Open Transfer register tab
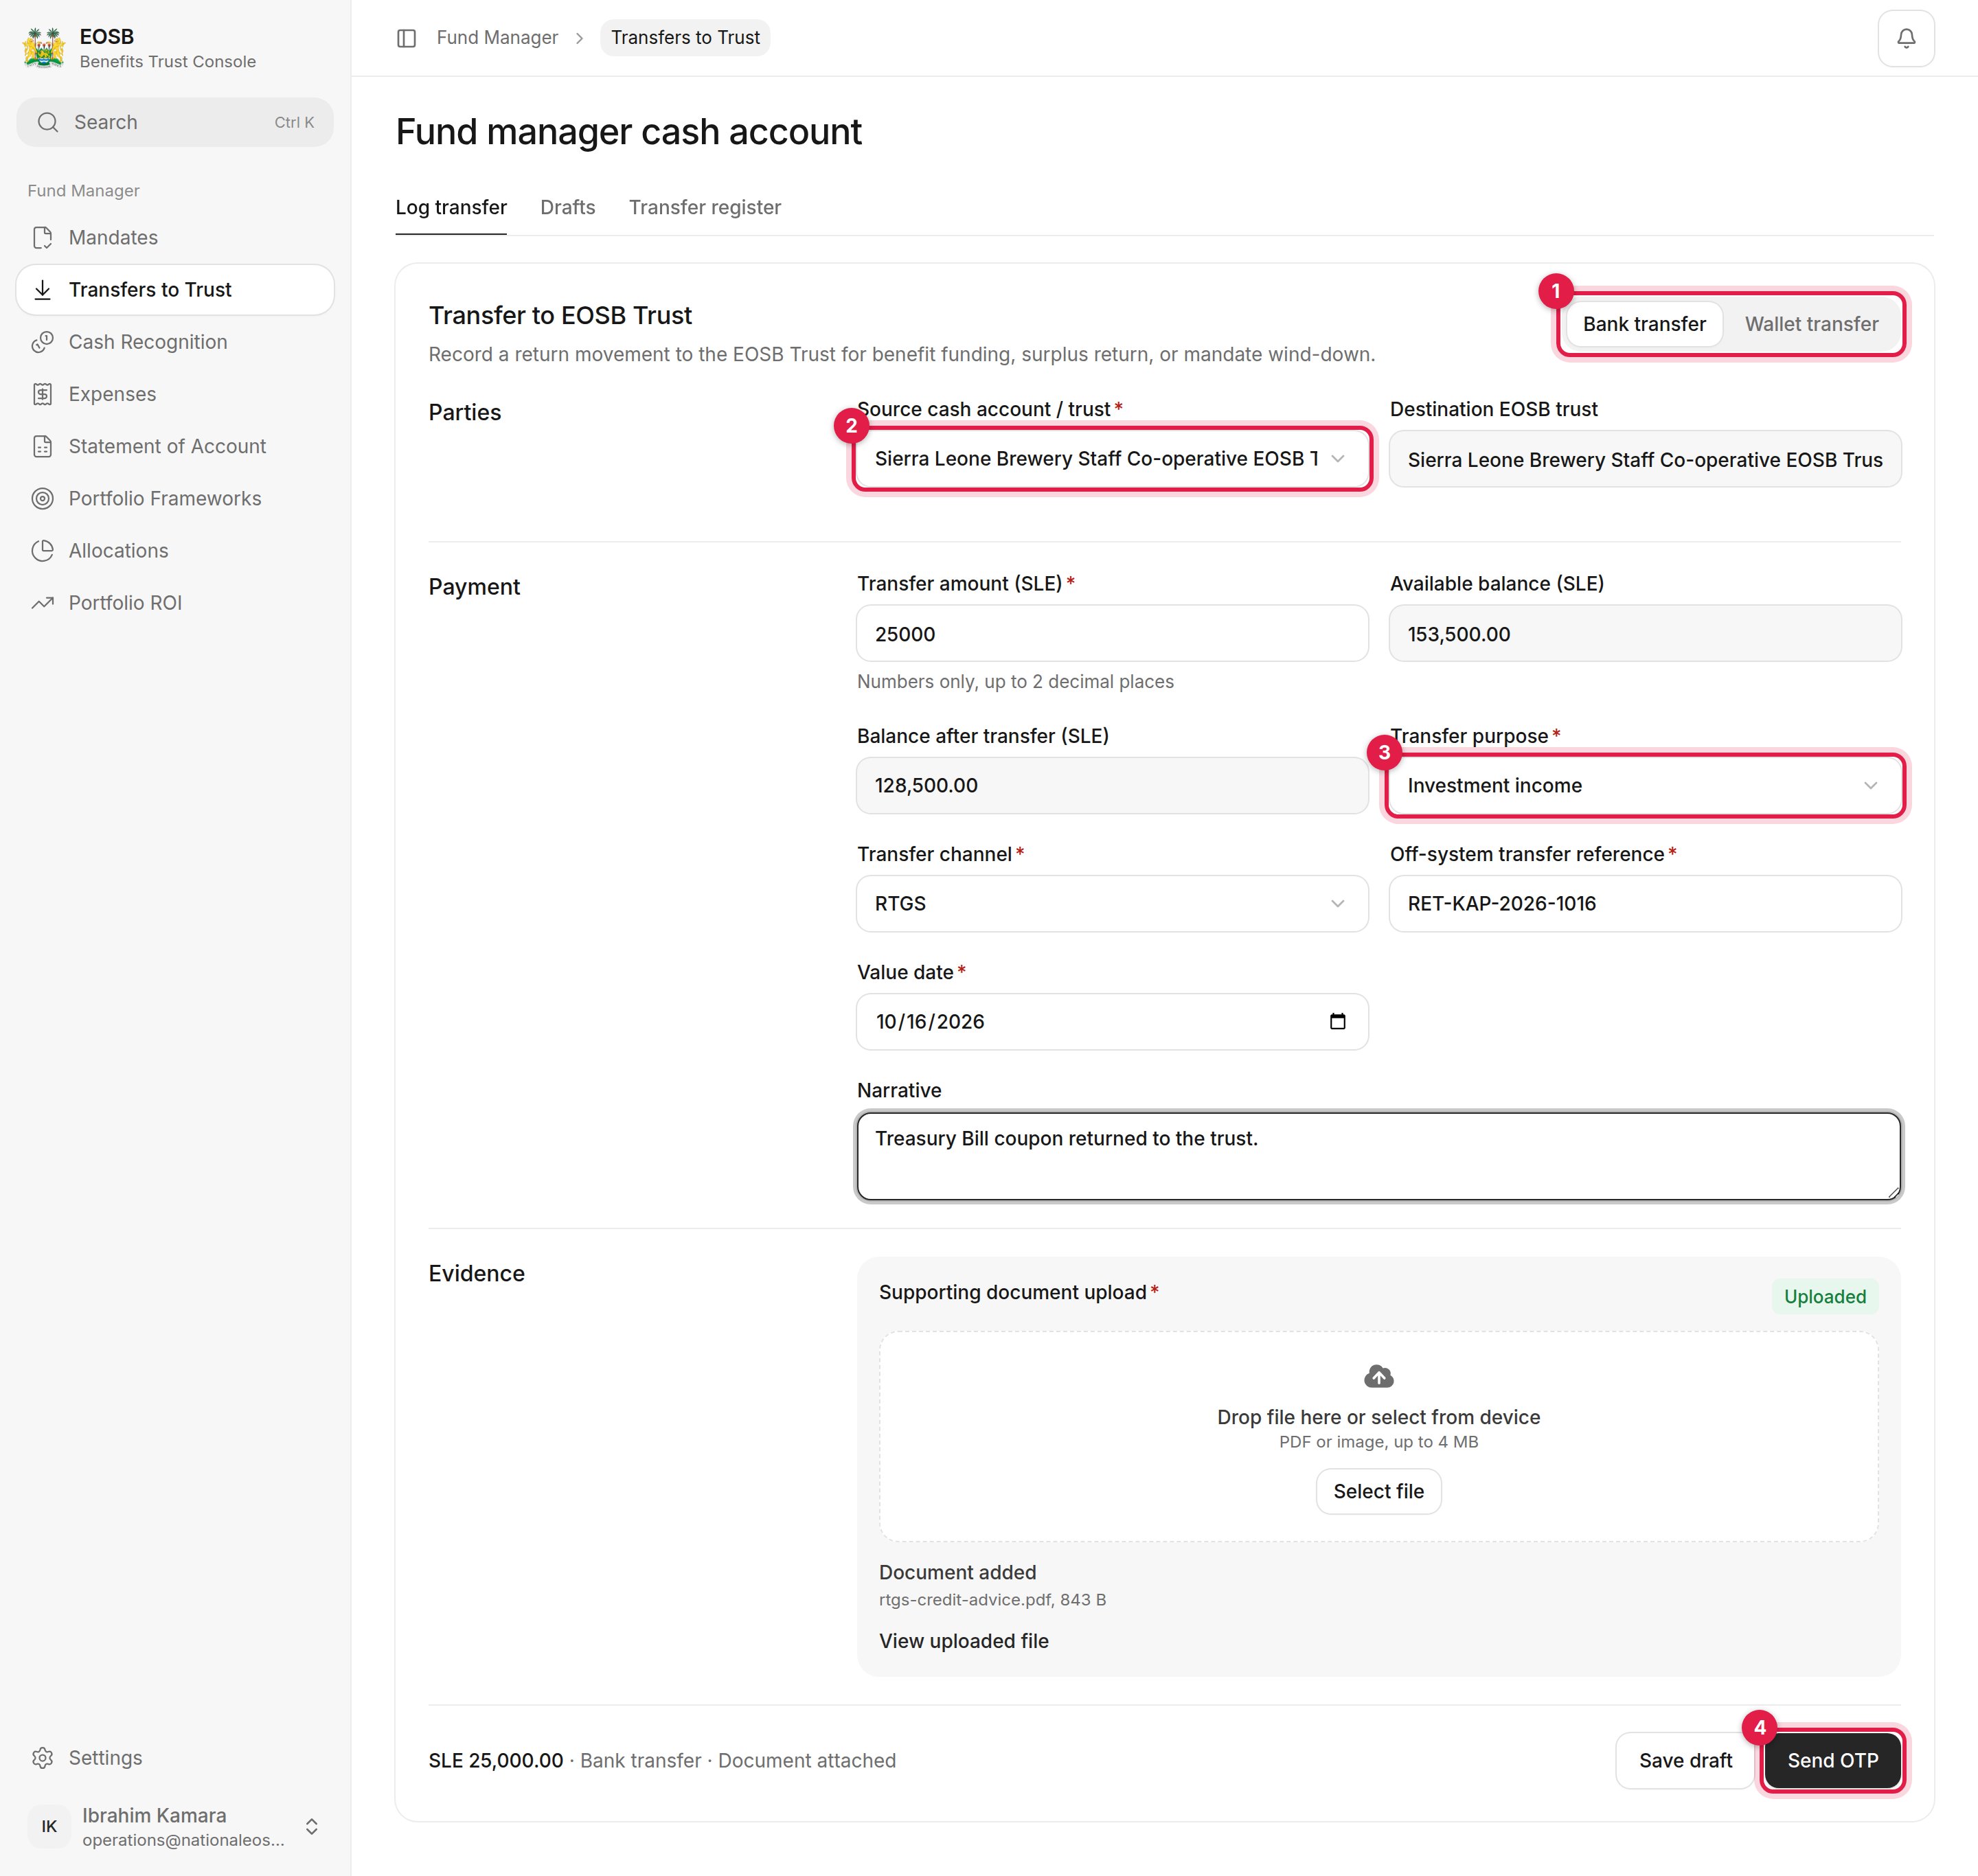 tap(704, 207)
